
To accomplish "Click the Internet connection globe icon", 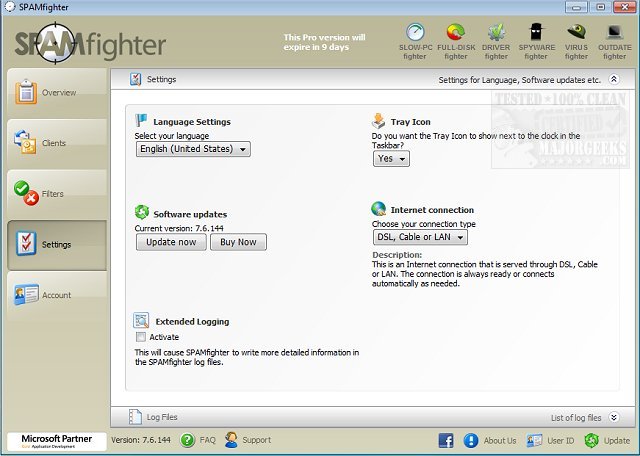I will (378, 209).
